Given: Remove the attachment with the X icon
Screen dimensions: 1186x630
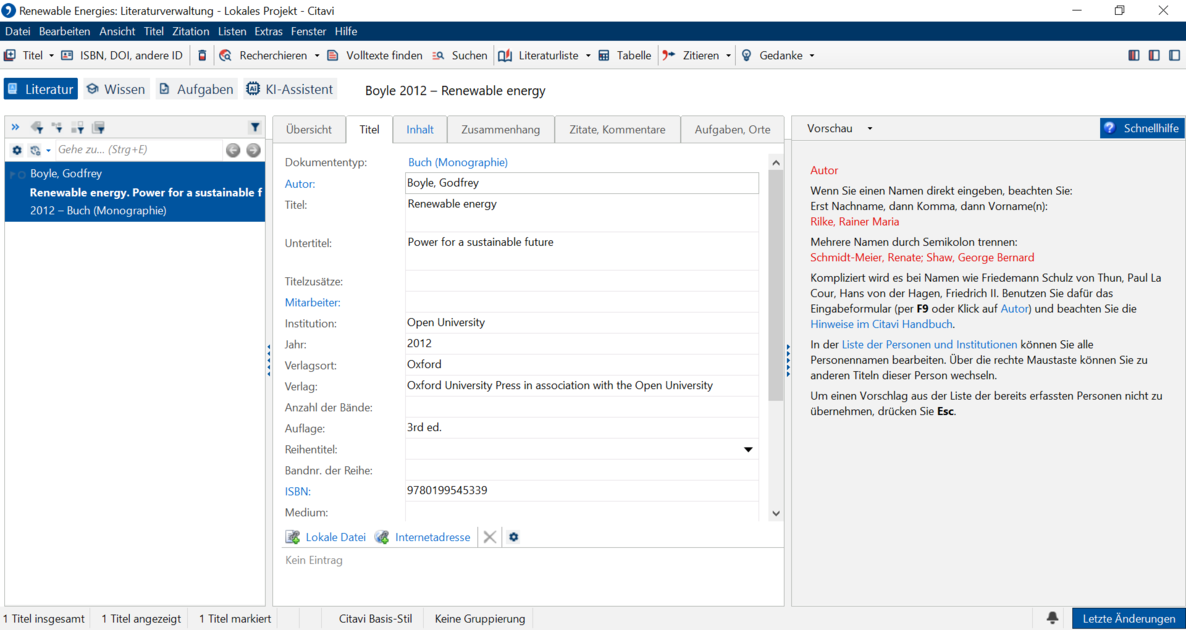Looking at the screenshot, I should pyautogui.click(x=489, y=537).
